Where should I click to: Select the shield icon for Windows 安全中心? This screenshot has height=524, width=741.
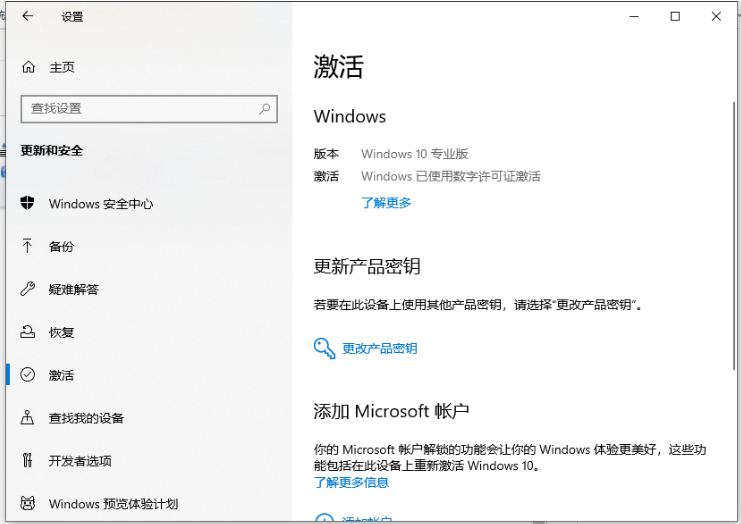click(x=27, y=203)
